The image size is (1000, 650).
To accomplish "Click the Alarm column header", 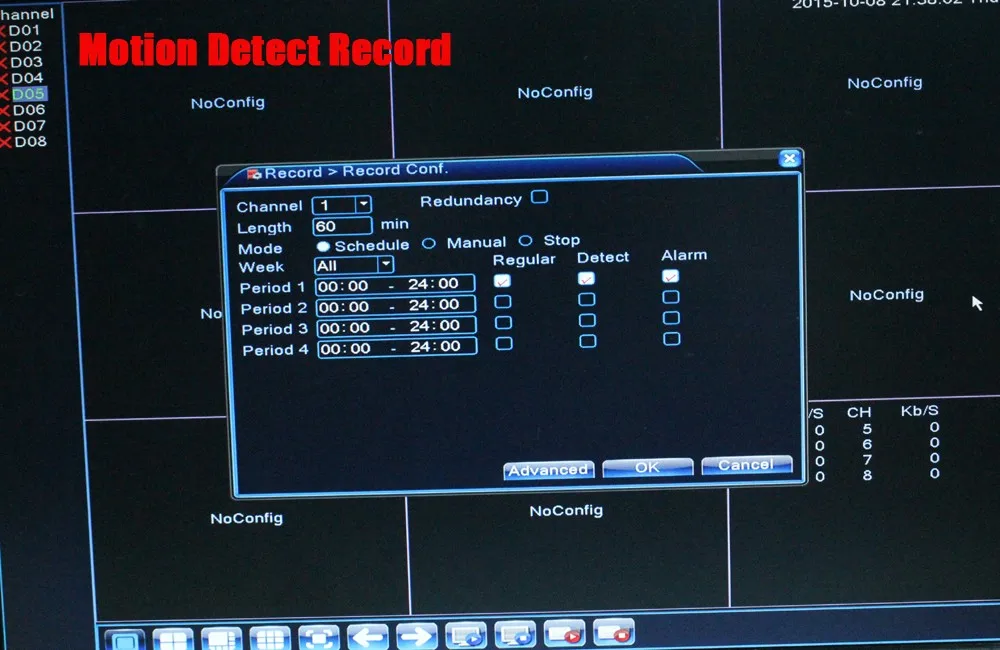I will click(x=684, y=255).
